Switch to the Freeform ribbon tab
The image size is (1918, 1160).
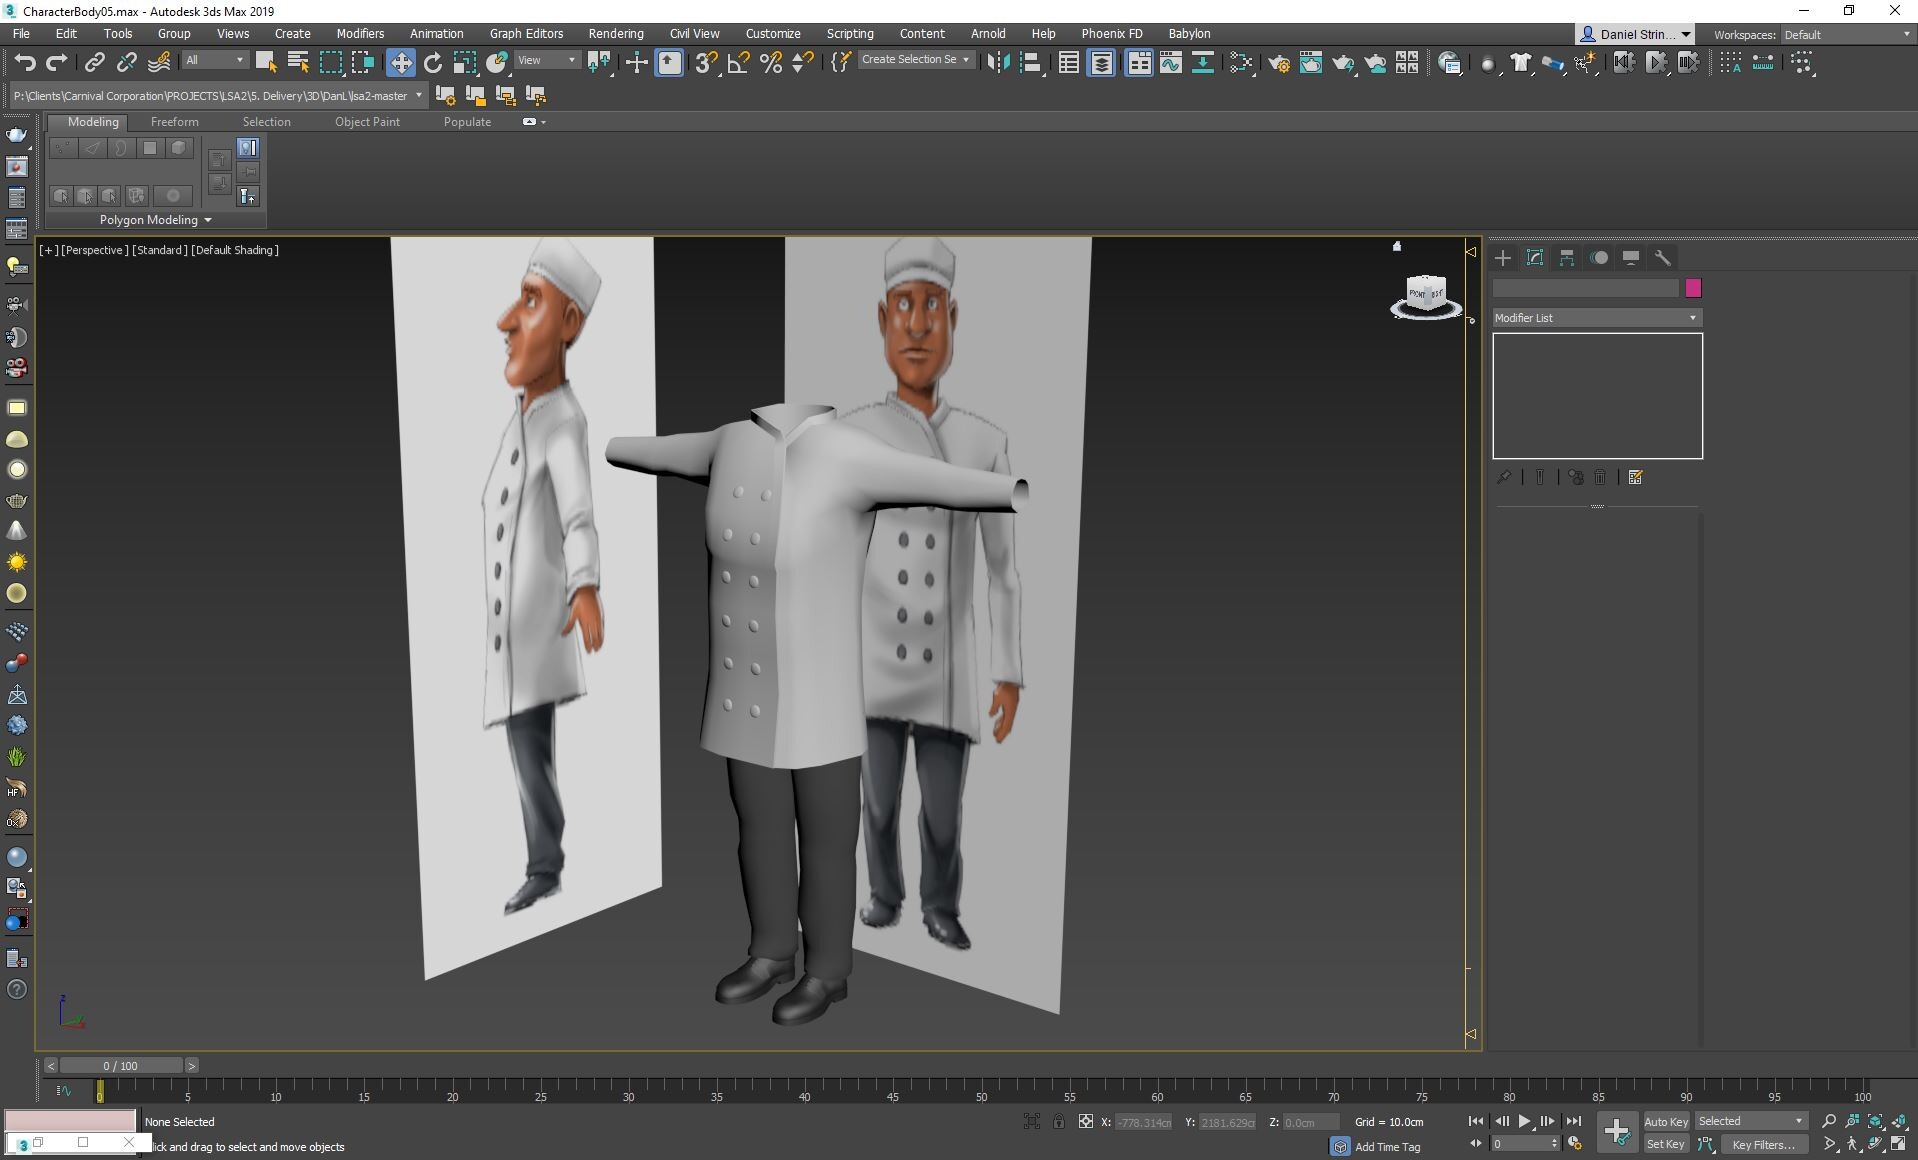coord(174,122)
